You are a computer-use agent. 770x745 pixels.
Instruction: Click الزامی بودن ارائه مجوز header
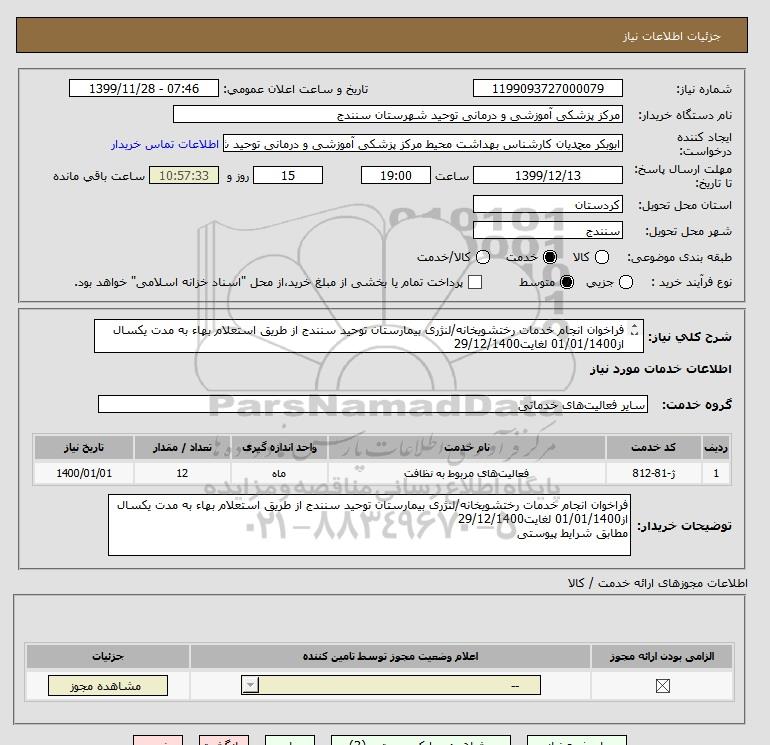(662, 656)
